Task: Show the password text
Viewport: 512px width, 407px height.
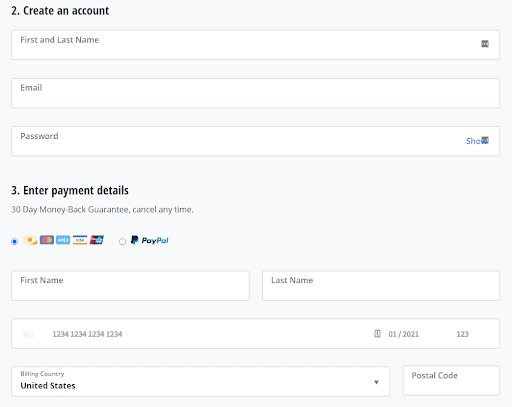Action: tap(474, 141)
